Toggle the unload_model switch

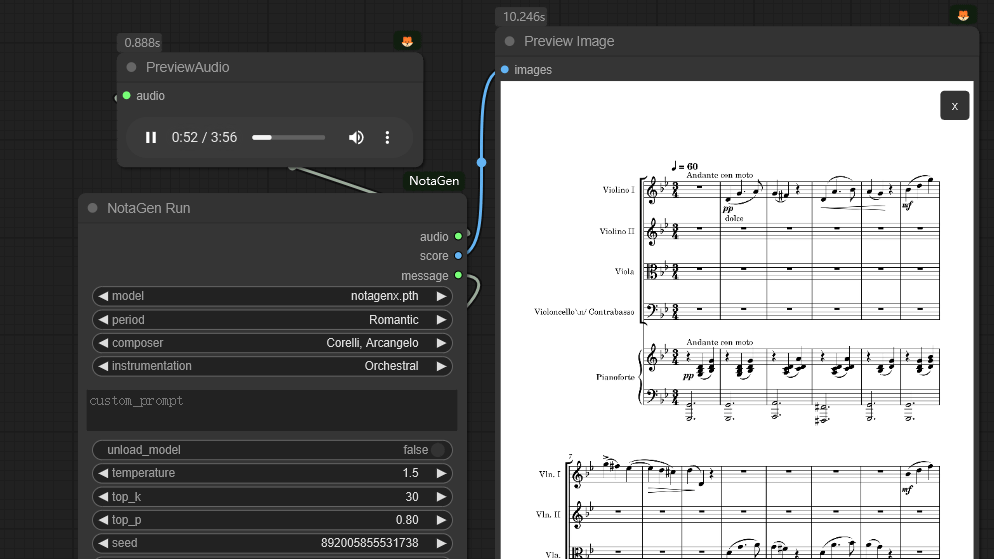(x=436, y=450)
